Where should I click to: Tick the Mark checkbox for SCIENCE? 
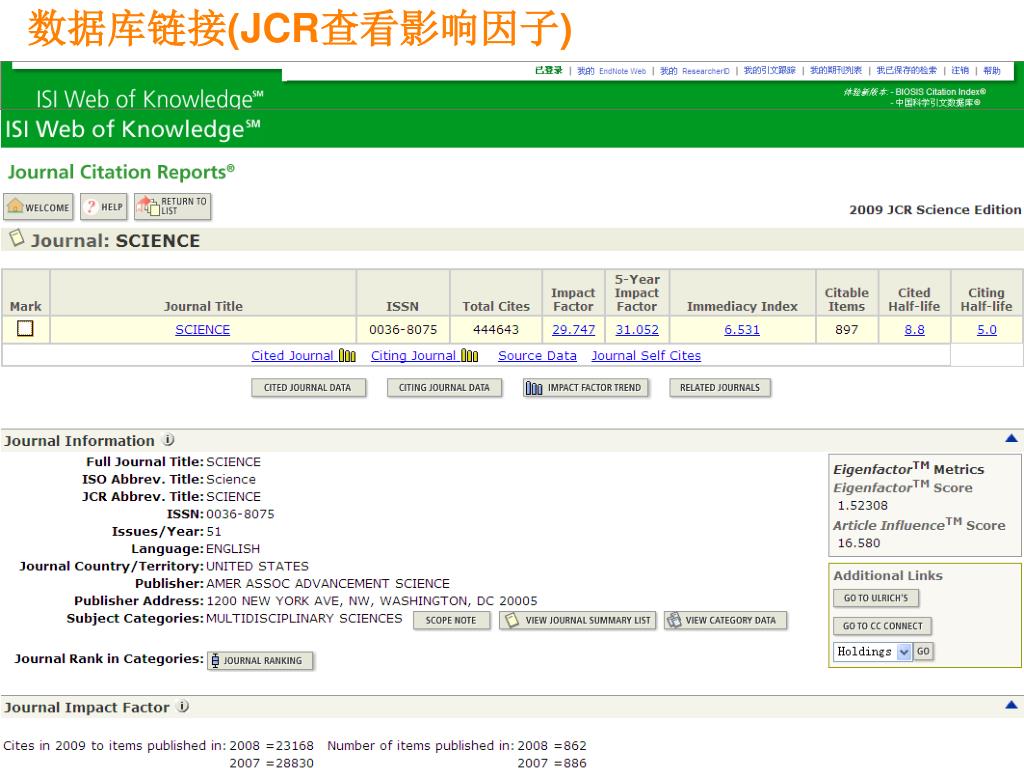point(25,328)
